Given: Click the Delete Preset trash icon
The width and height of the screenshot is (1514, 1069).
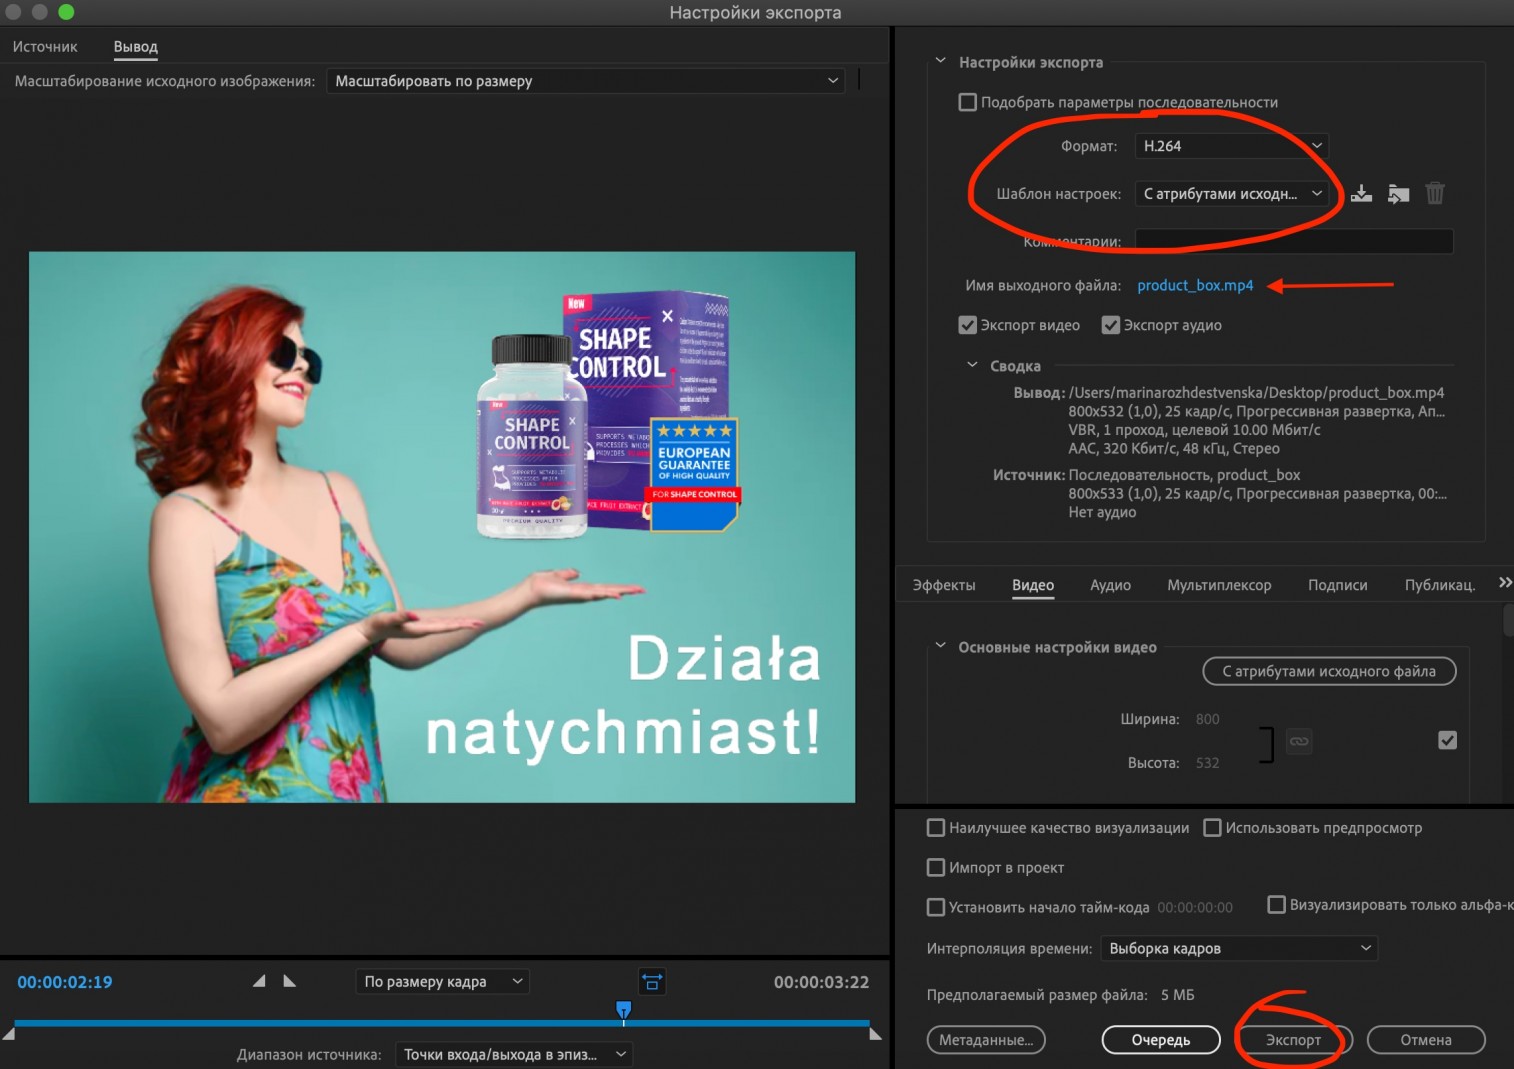Looking at the screenshot, I should click(1435, 193).
